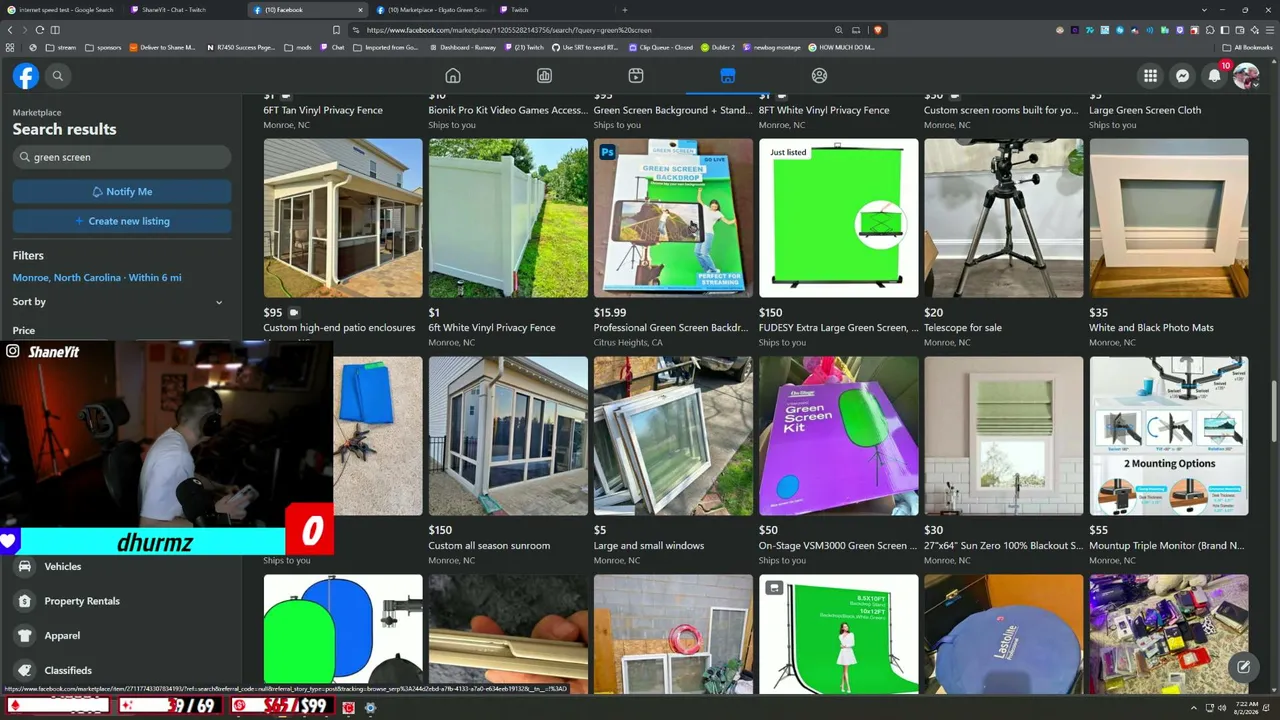Click the Vehicles category car icon
Viewport: 1280px width, 720px height.
25,567
